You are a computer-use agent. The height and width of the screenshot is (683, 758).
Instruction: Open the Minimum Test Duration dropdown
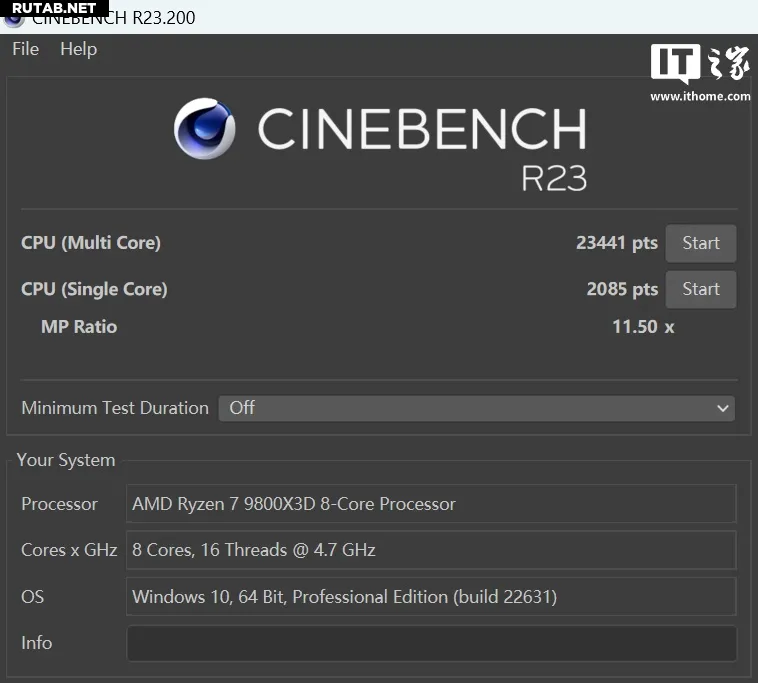click(x=477, y=408)
